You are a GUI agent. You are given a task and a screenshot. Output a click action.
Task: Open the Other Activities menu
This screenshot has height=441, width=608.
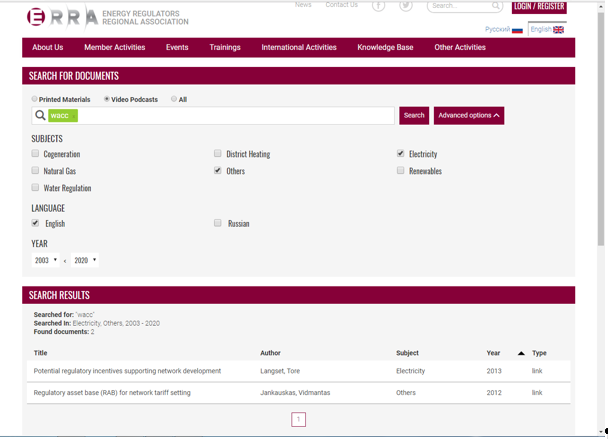[x=460, y=47]
